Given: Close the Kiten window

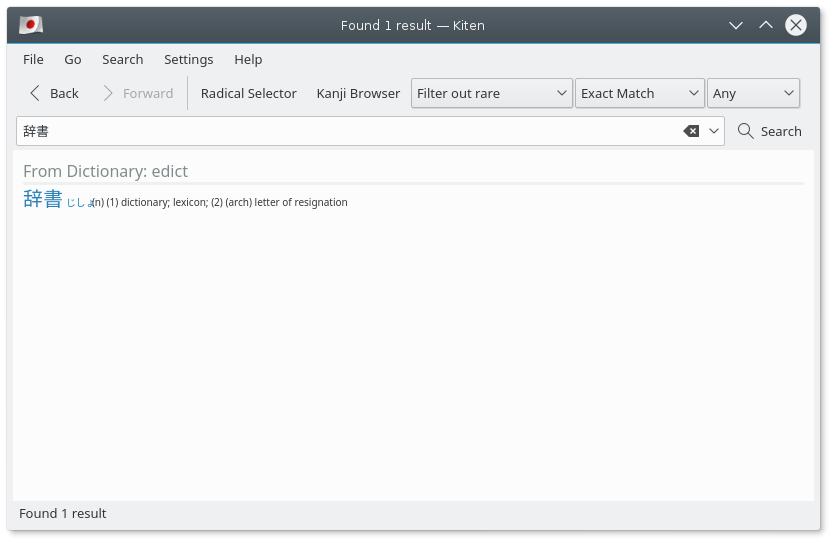Looking at the screenshot, I should coord(796,25).
